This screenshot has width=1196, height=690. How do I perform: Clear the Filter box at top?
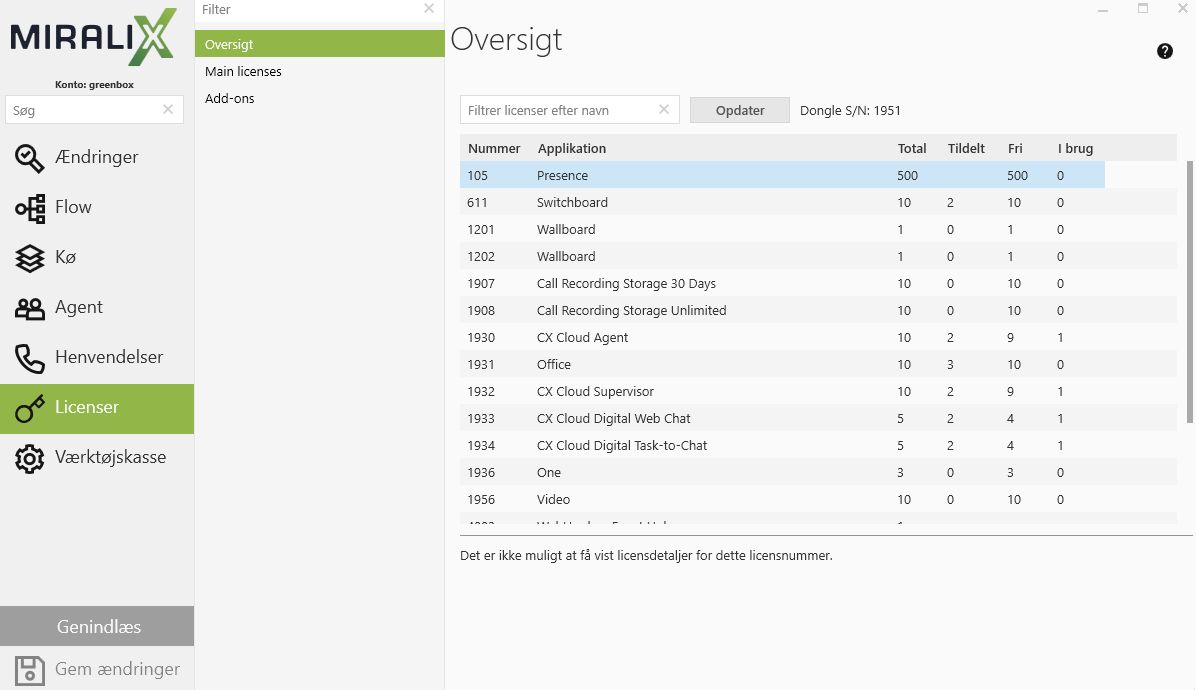coord(429,9)
